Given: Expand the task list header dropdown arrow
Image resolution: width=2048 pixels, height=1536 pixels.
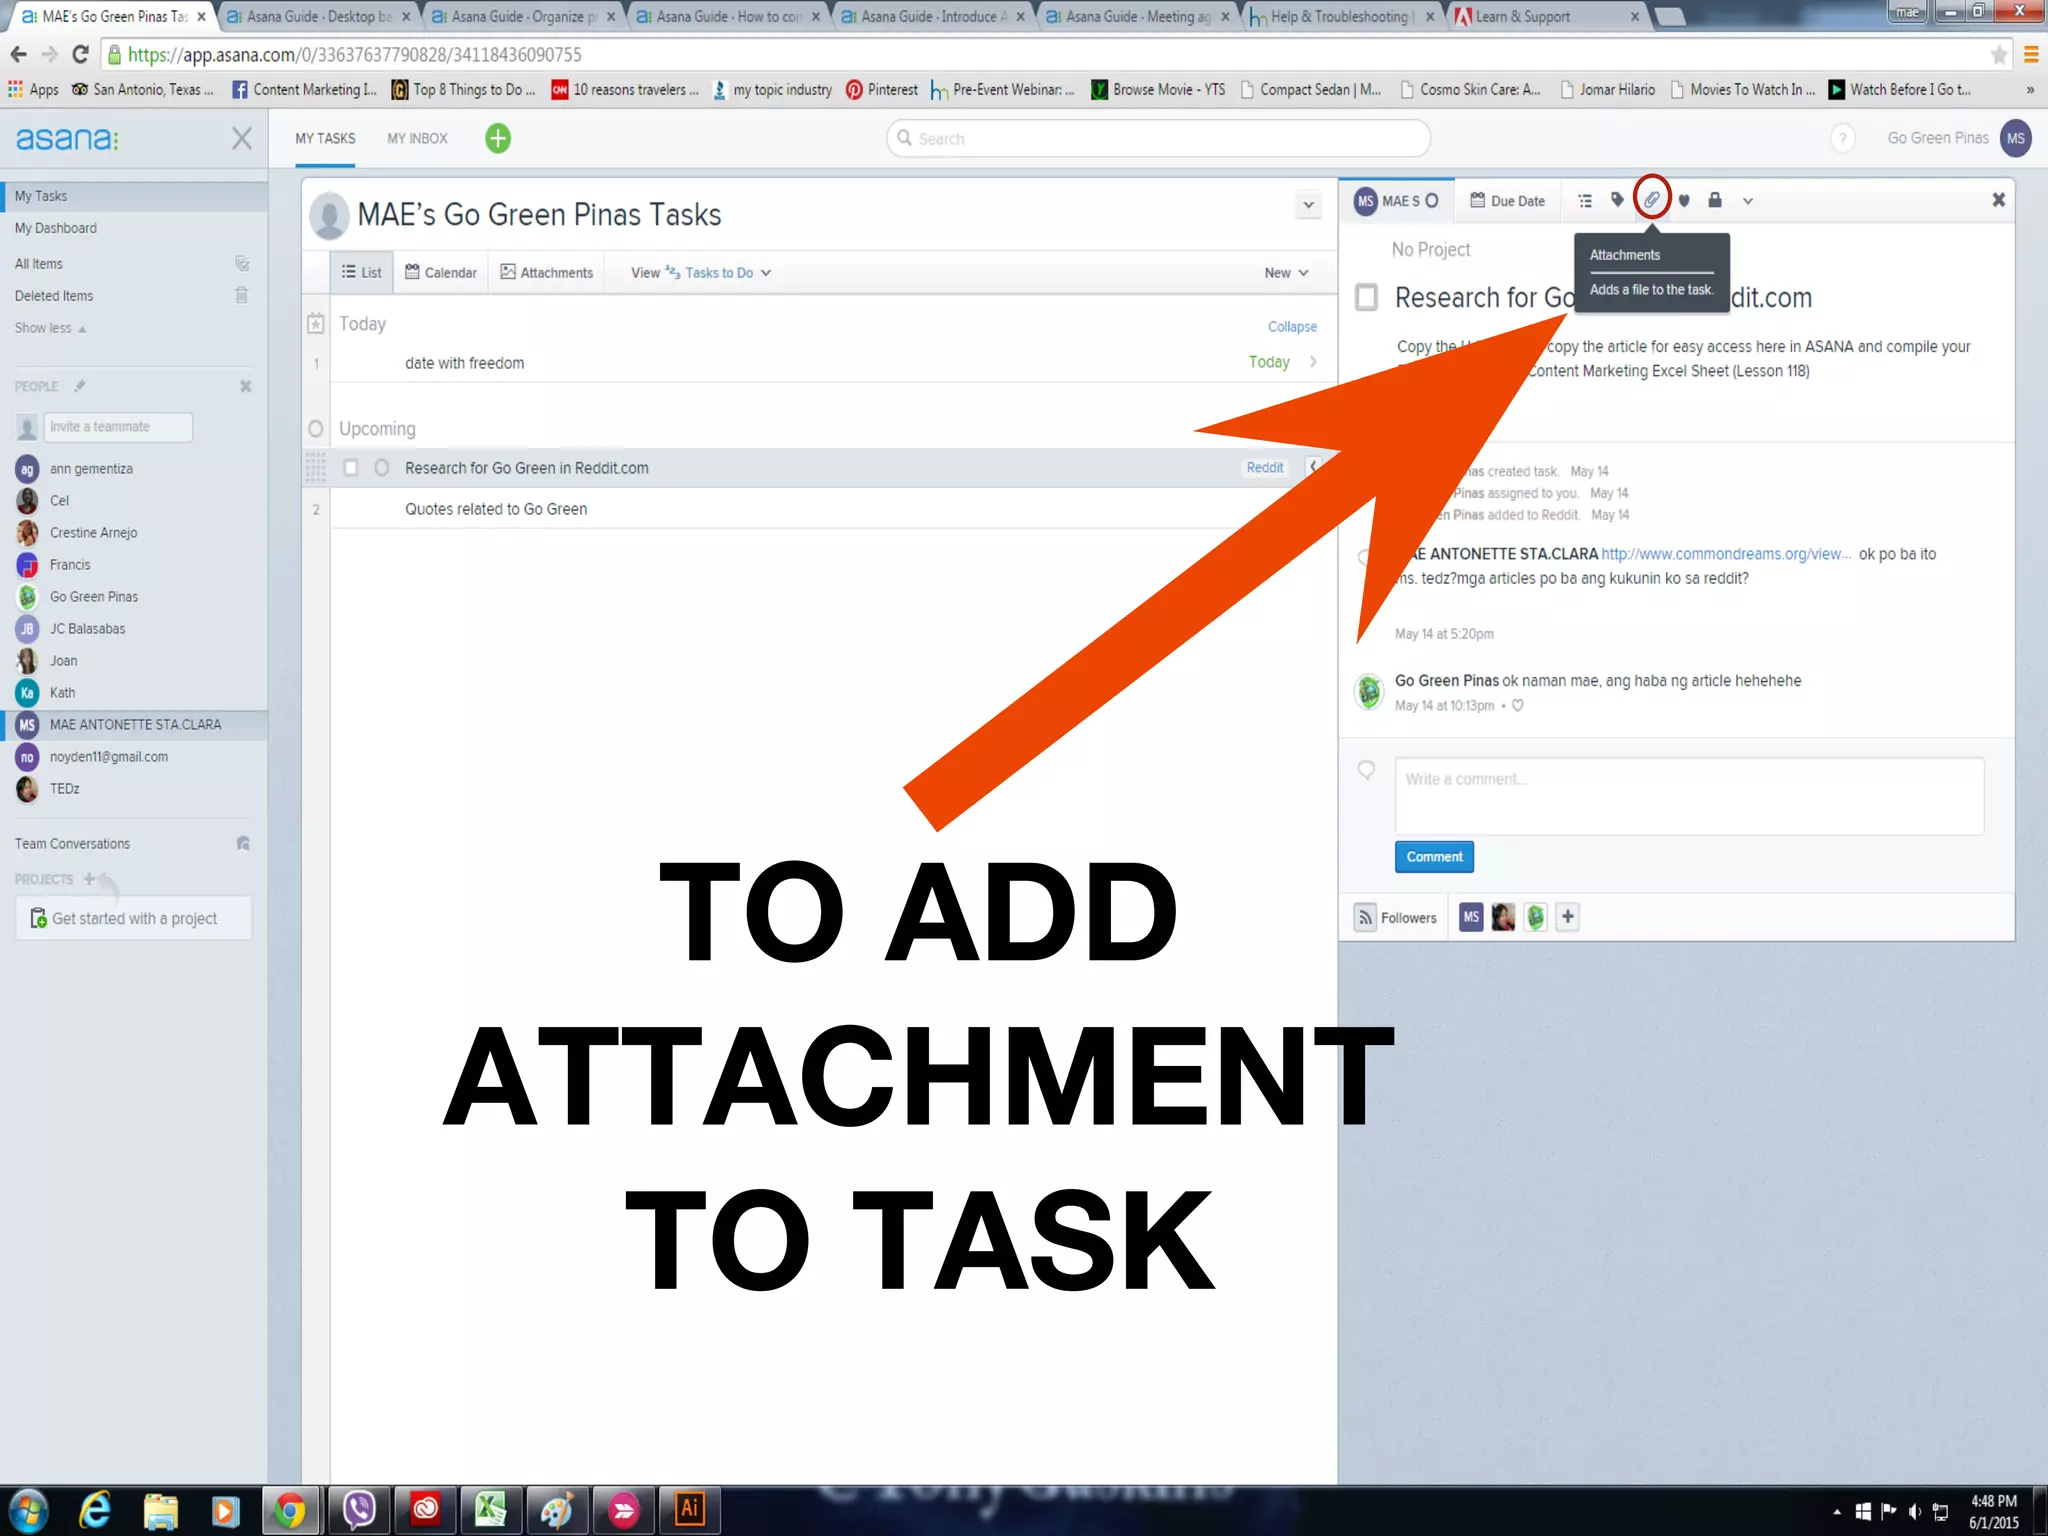Looking at the screenshot, I should coord(1308,205).
